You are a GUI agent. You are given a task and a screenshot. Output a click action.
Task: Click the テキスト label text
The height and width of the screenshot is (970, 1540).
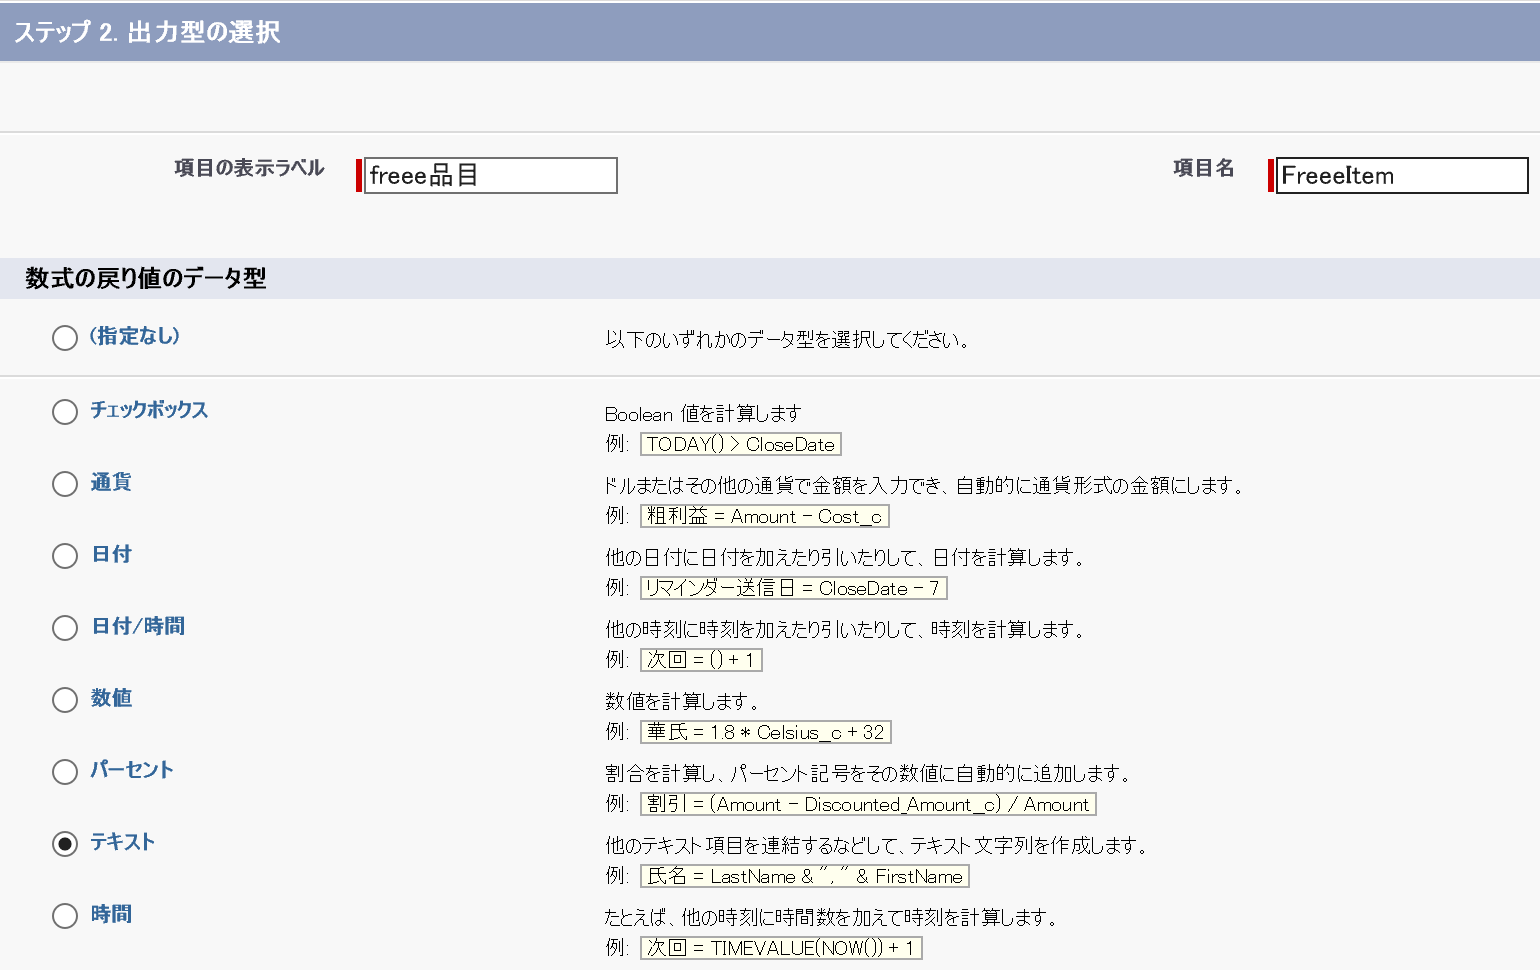coord(123,842)
